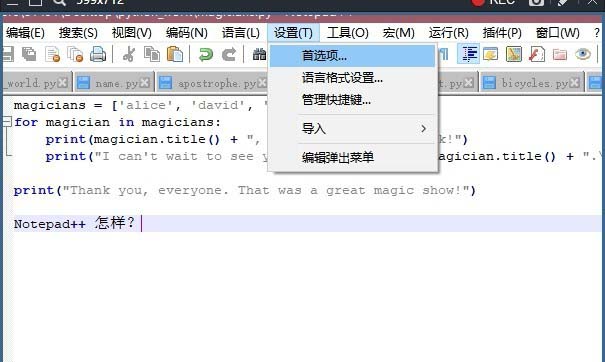The image size is (605, 362).
Task: Click the Copy toolbar icon
Action: click(152, 54)
